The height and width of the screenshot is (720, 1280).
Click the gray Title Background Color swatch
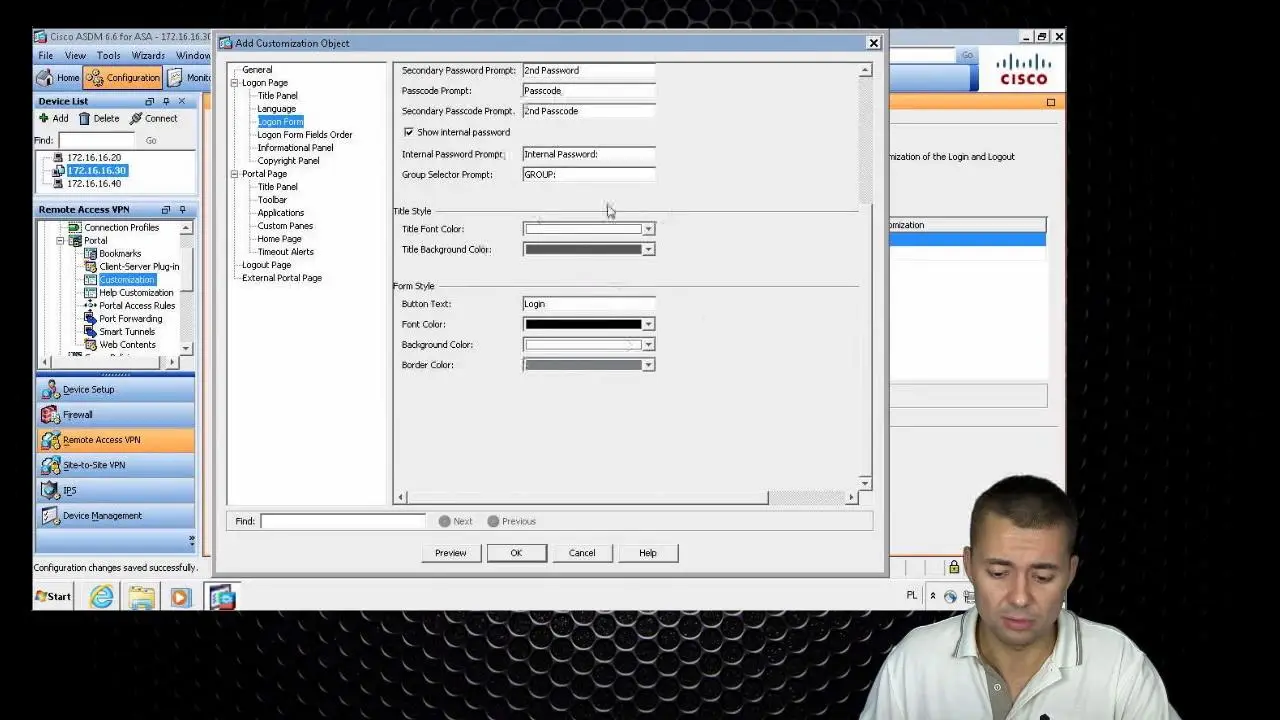583,249
